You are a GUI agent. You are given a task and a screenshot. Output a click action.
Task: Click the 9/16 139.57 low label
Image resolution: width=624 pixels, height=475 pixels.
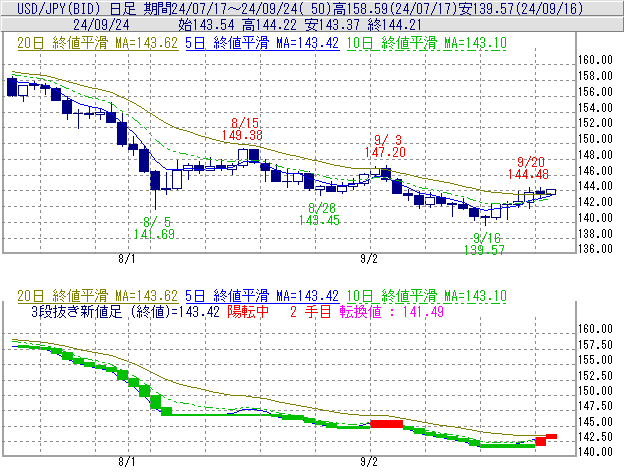click(x=484, y=244)
